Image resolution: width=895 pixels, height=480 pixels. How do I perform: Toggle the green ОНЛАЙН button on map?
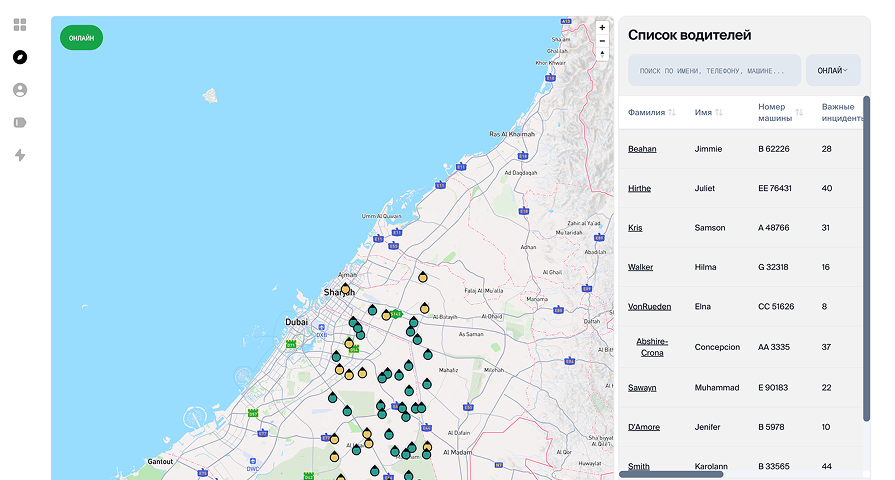(x=81, y=38)
